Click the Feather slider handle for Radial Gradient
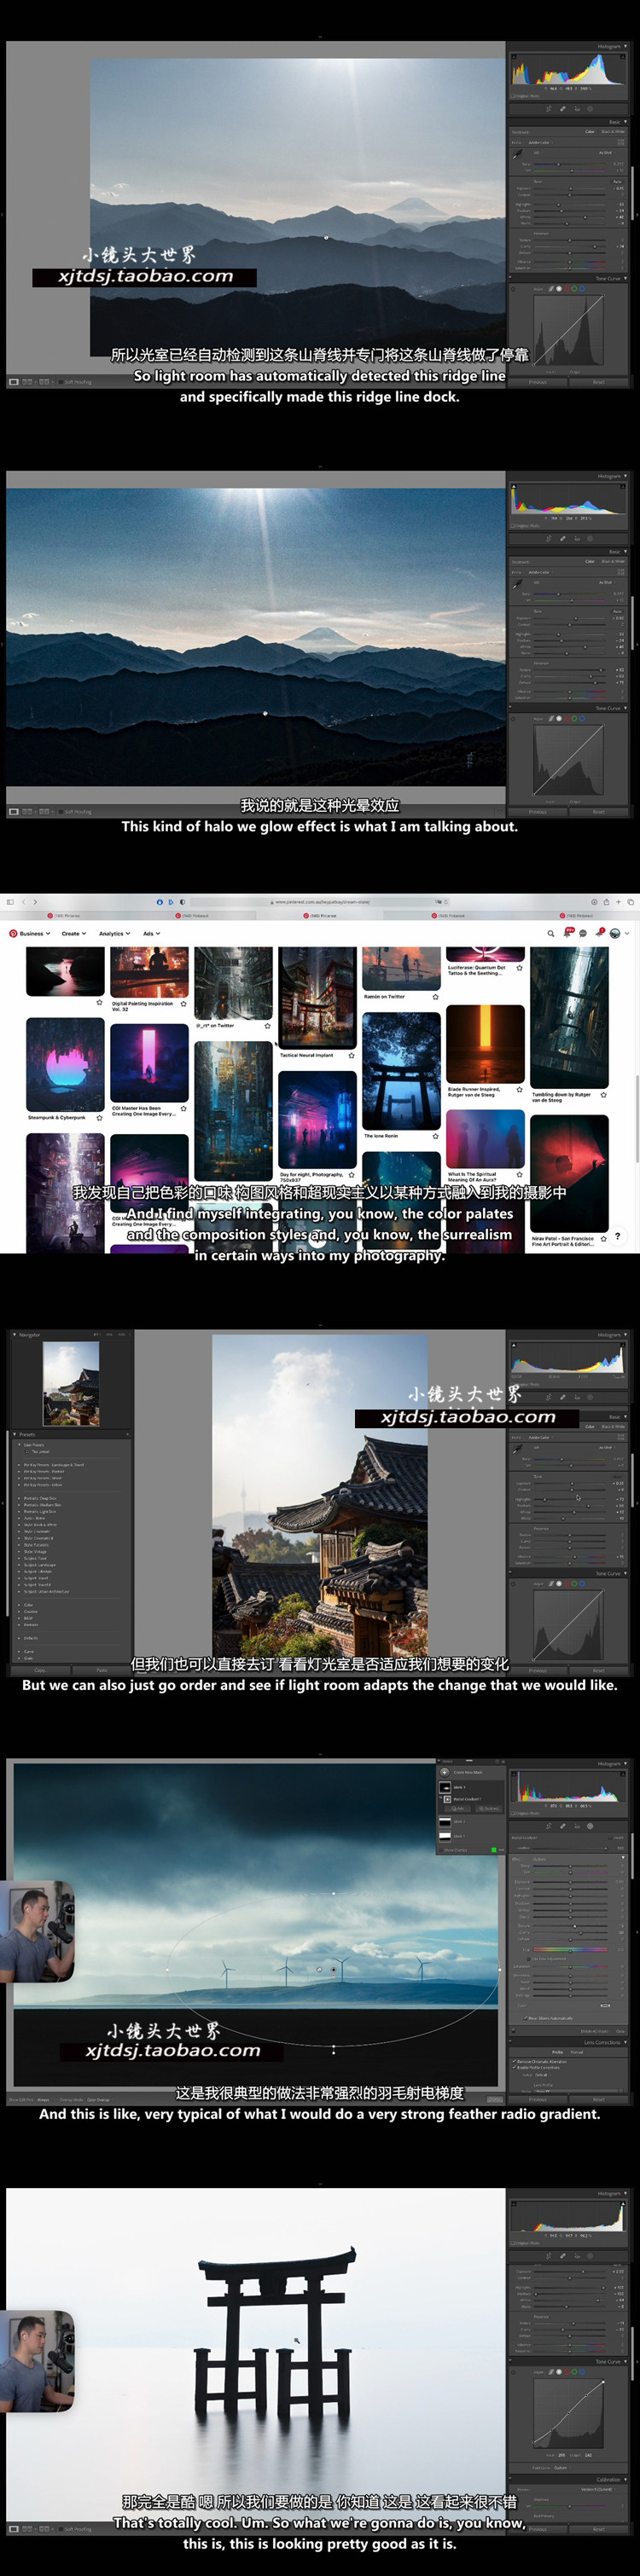 pyautogui.click(x=606, y=1848)
